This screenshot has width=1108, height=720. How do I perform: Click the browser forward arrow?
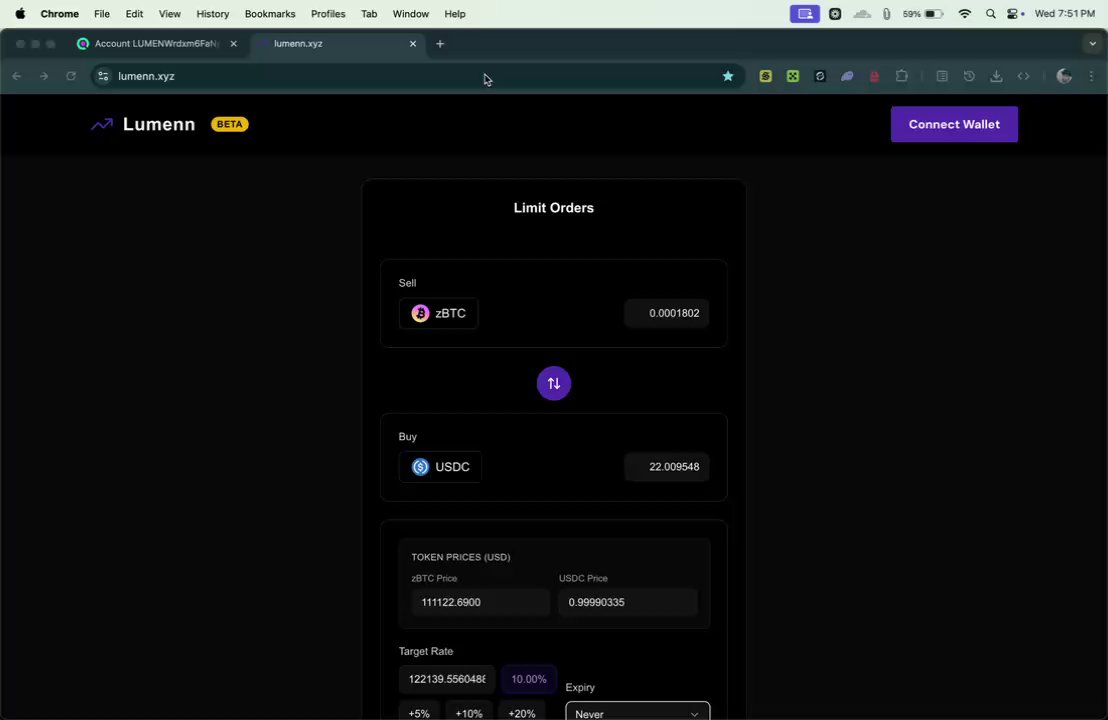(x=44, y=76)
